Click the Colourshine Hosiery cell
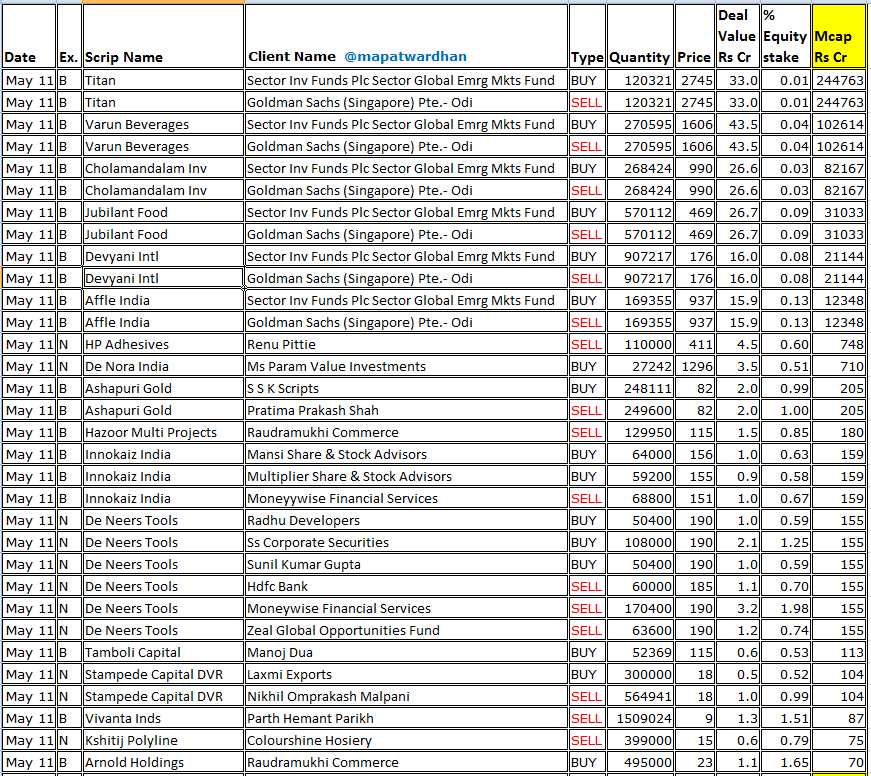The width and height of the screenshot is (871, 776). click(x=406, y=740)
